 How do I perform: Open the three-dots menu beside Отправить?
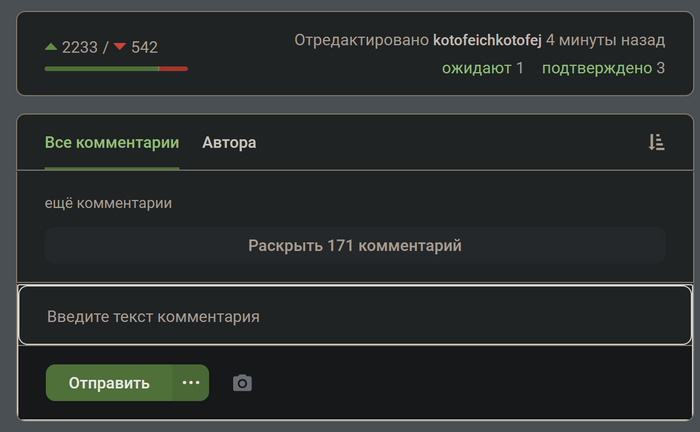click(190, 383)
